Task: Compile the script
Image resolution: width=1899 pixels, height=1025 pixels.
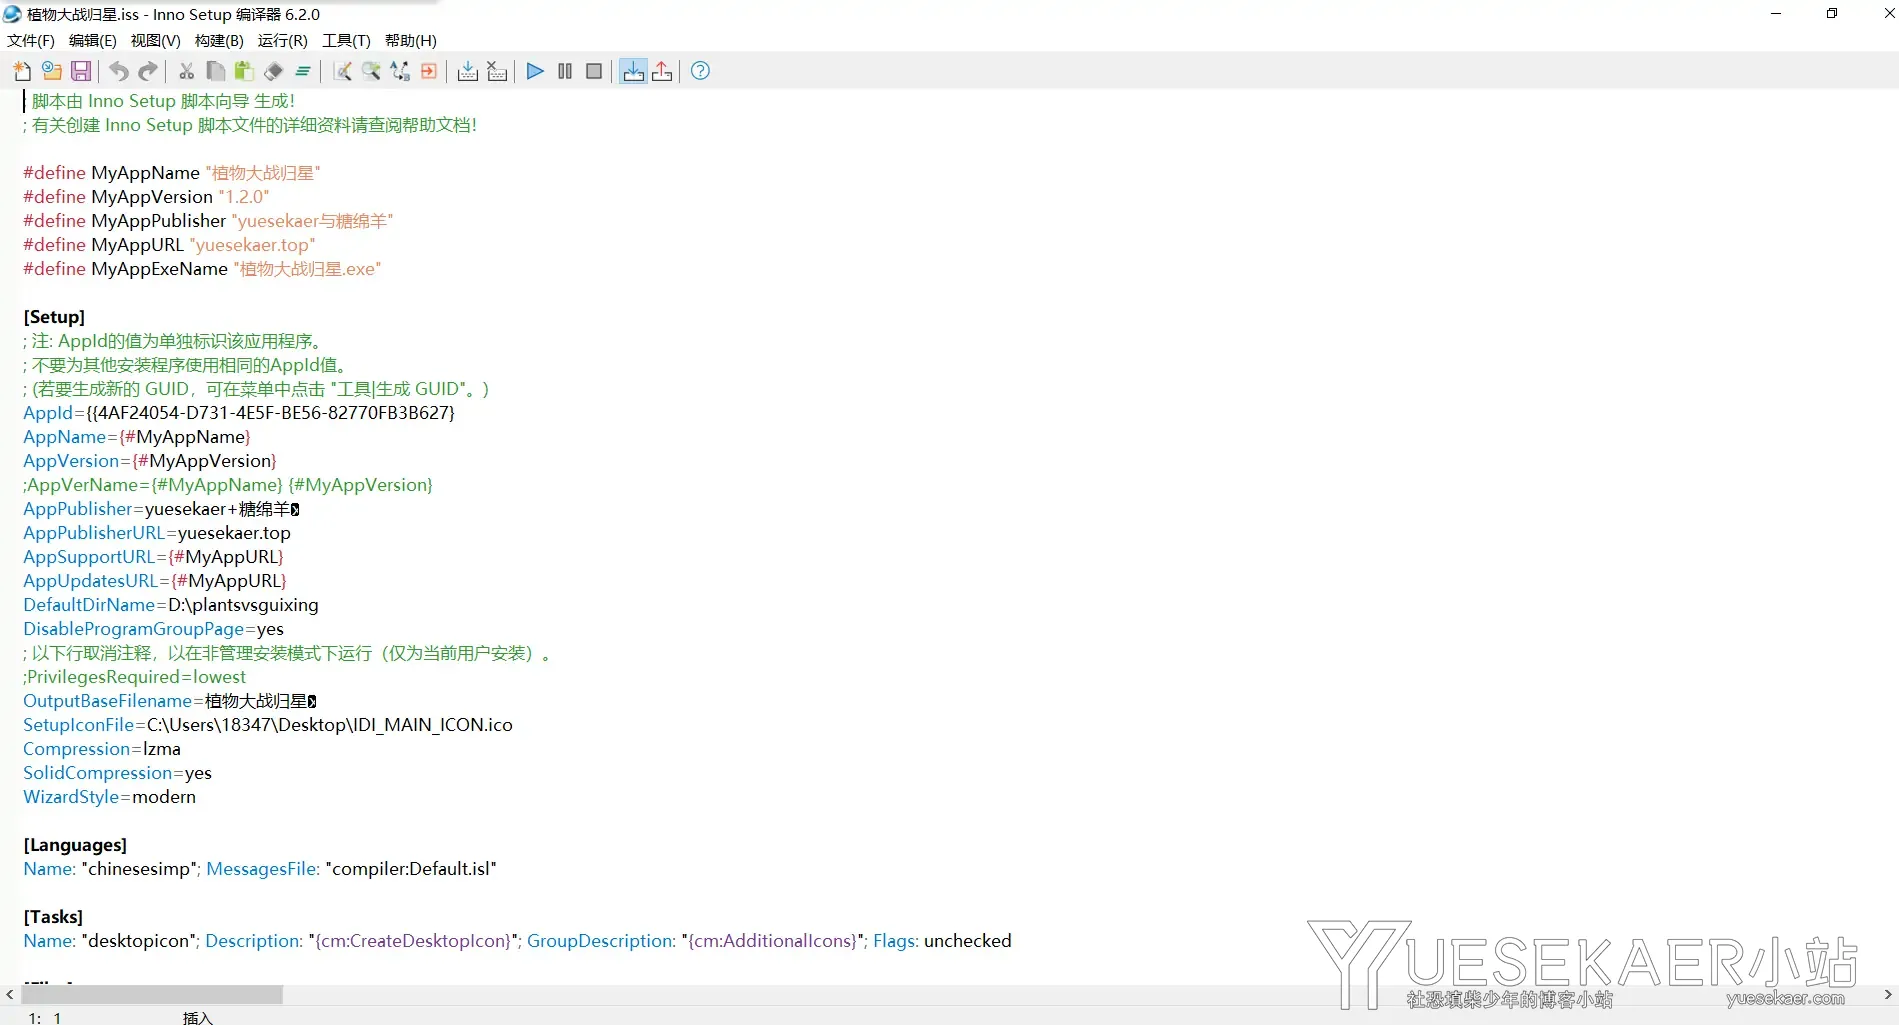Action: pyautogui.click(x=467, y=71)
